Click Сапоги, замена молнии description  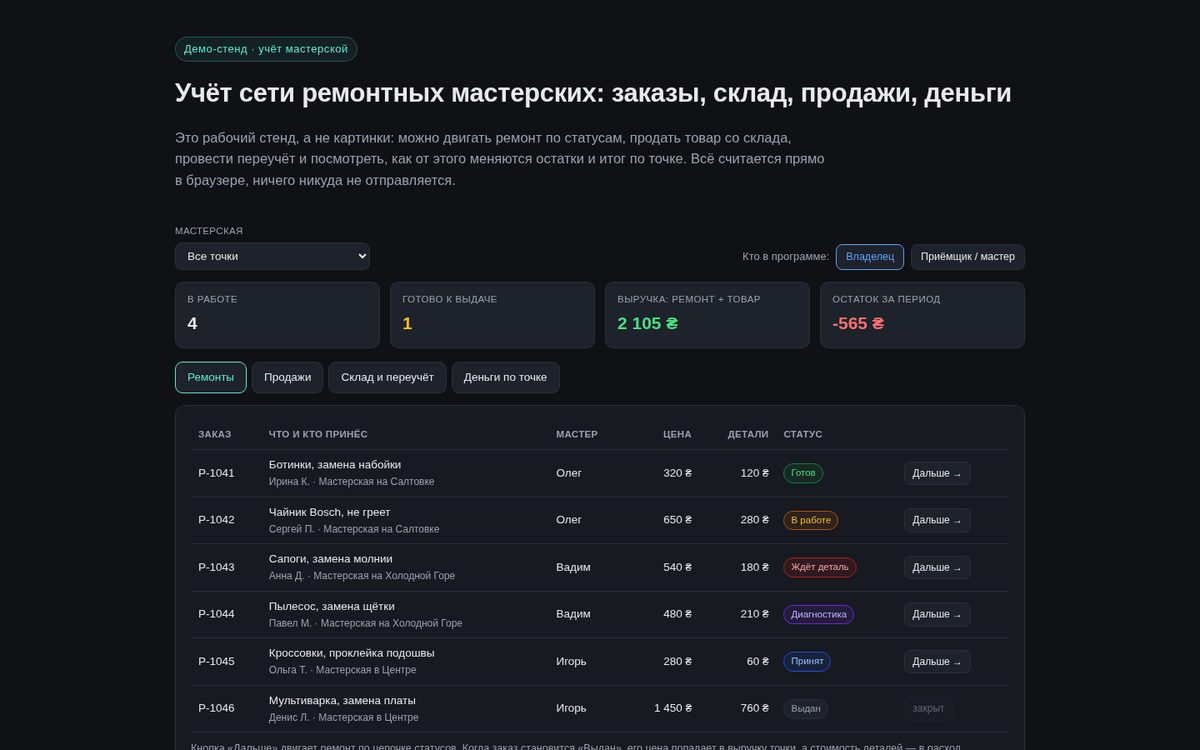331,558
